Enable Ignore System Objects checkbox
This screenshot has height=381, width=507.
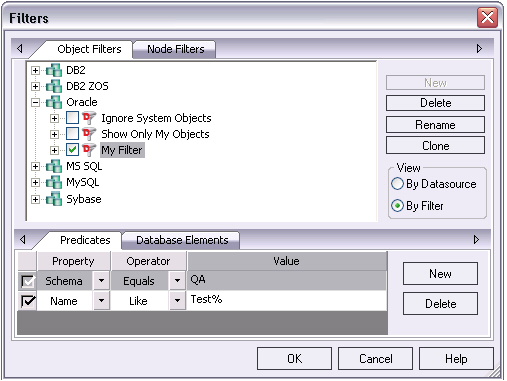point(72,118)
